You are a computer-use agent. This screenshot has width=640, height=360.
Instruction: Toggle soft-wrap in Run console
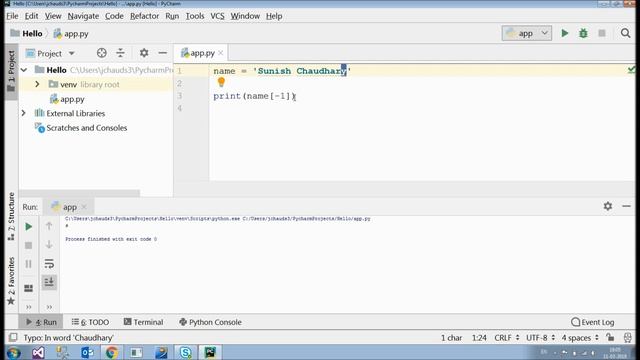pyautogui.click(x=49, y=264)
